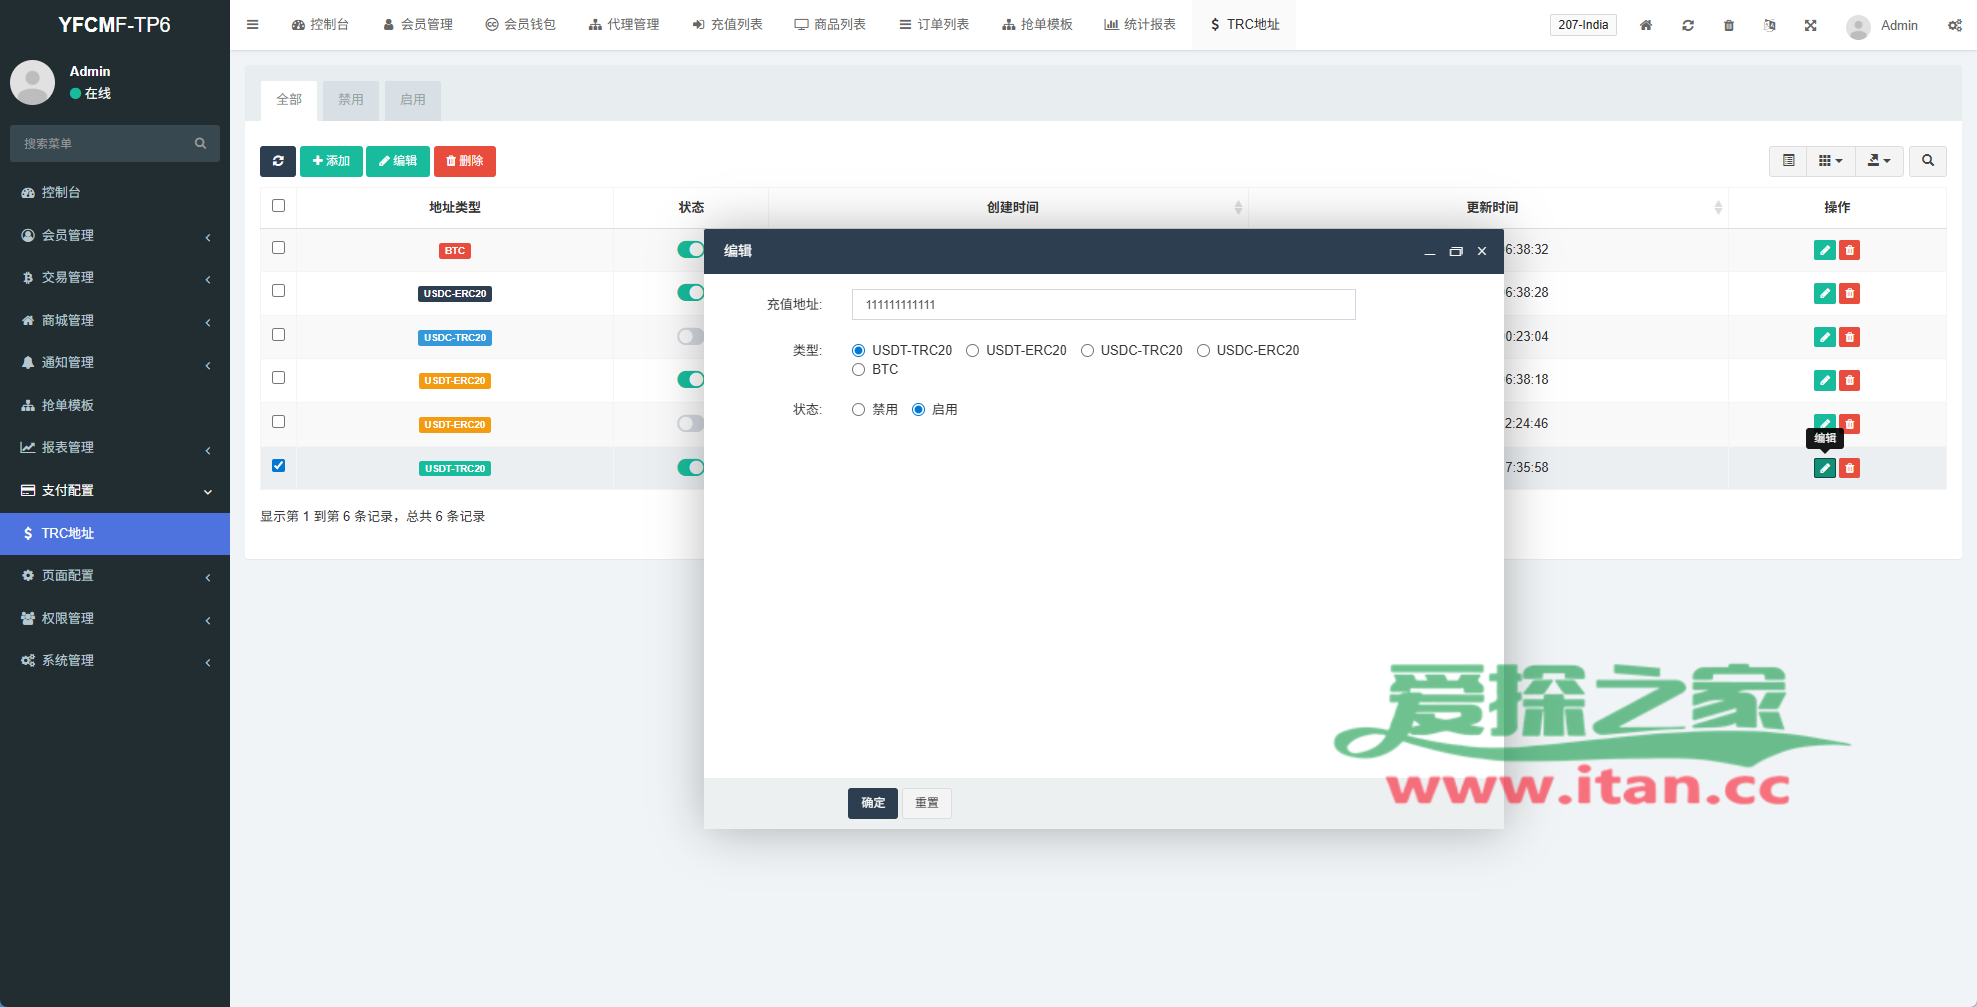Set status to 禁用 in dialog
Screen dimensions: 1977x1007
[x=859, y=410]
